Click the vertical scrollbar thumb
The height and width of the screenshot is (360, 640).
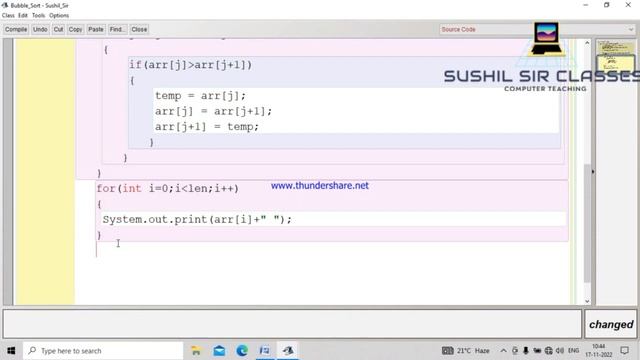587,223
